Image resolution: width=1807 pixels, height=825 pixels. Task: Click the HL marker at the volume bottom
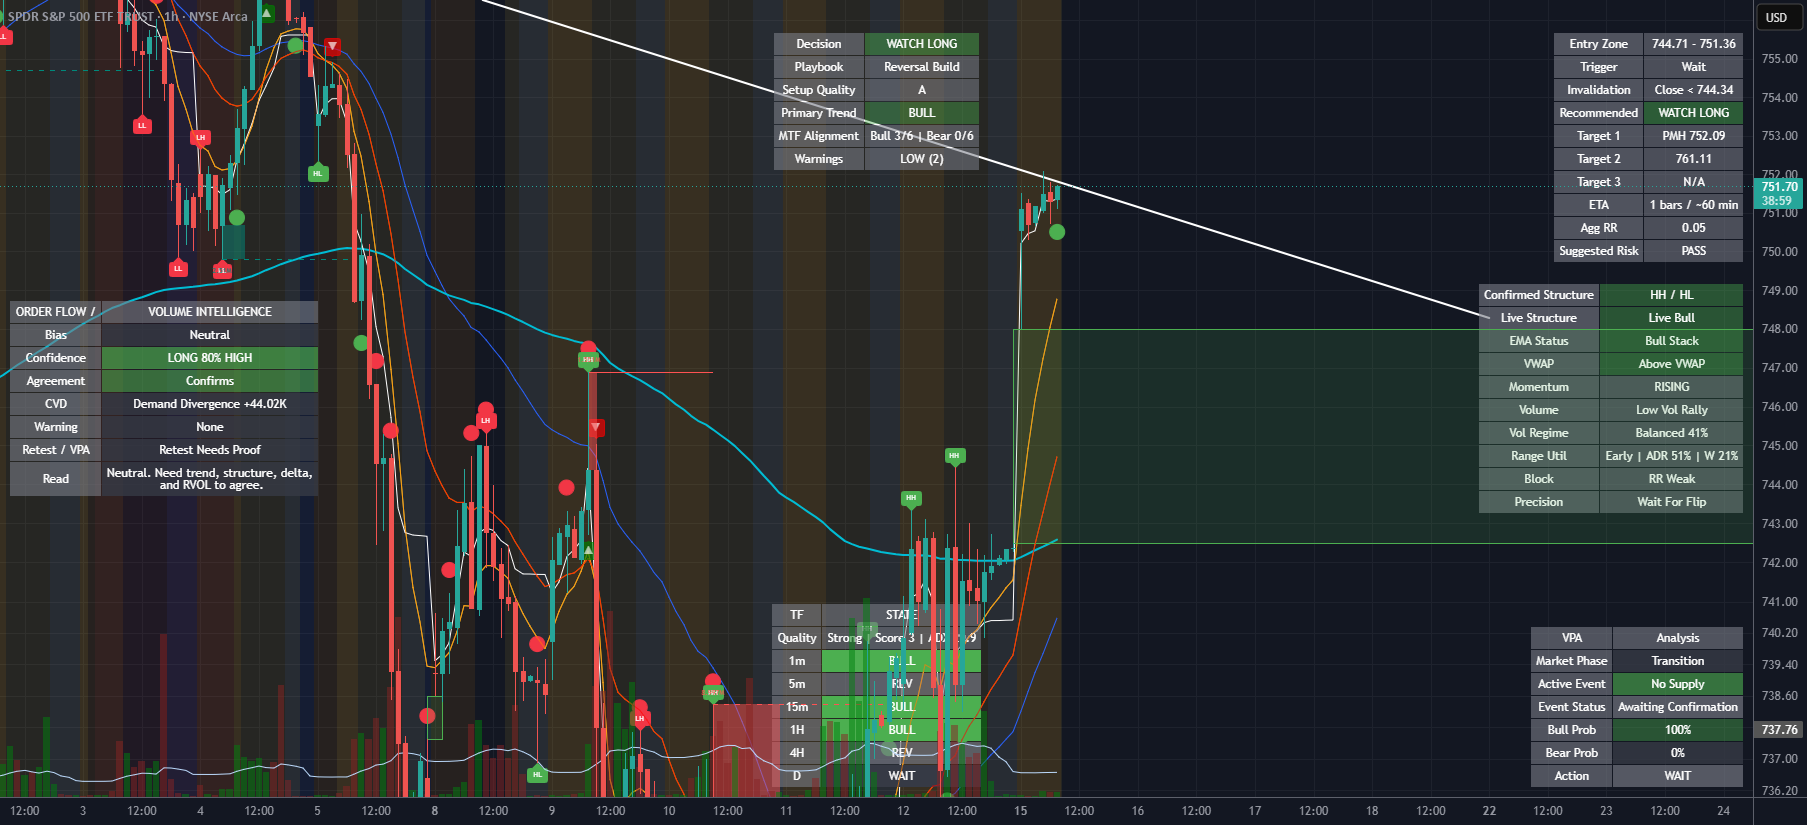point(537,774)
